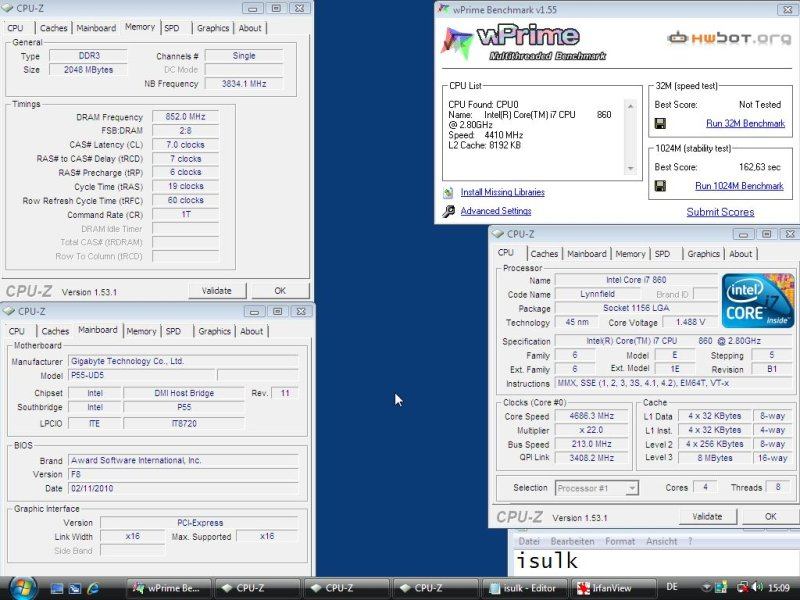Click the P55-UD5 model field
Screen dimensions: 800x600
pyautogui.click(x=141, y=376)
